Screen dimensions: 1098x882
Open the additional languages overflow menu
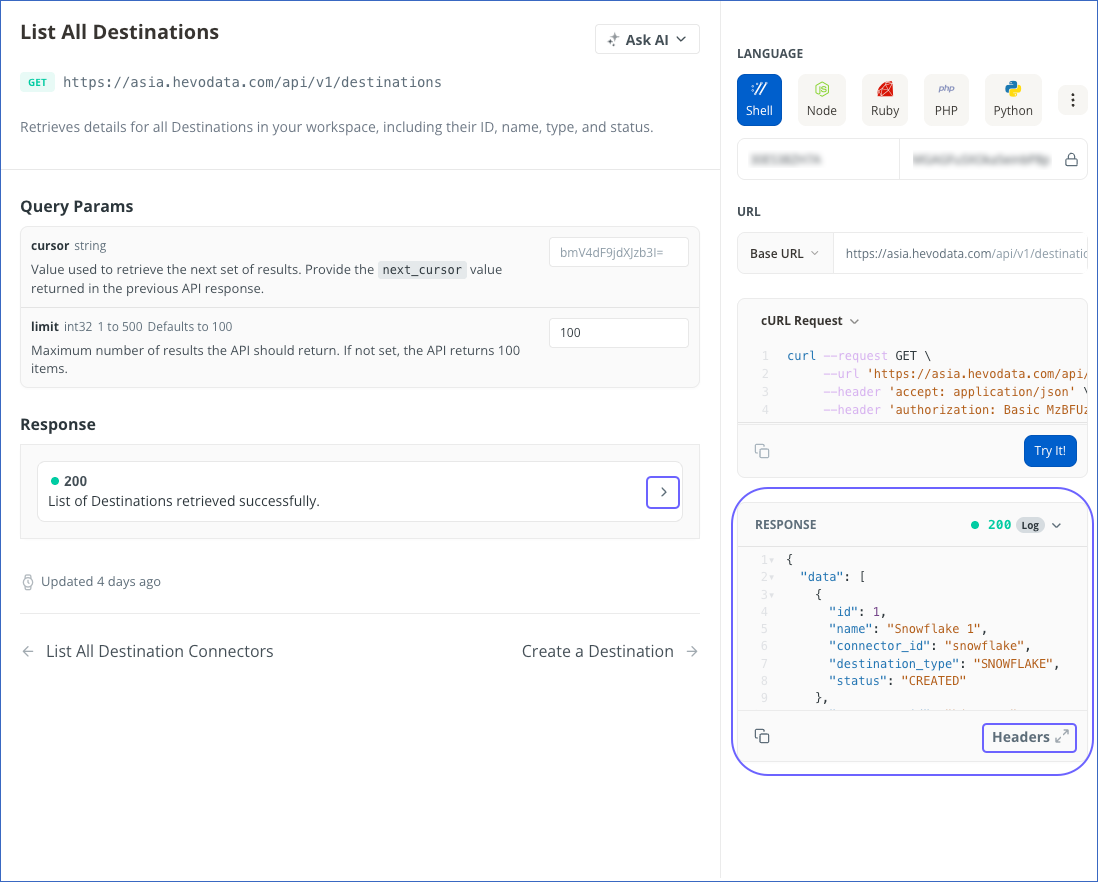pos(1072,99)
